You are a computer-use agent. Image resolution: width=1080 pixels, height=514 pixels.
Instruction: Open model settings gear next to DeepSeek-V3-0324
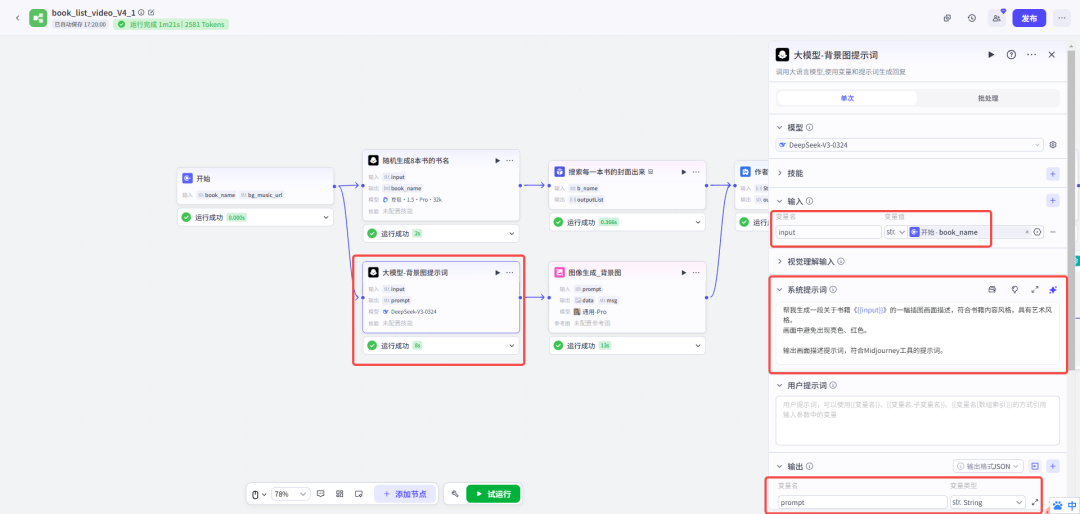coord(1052,145)
